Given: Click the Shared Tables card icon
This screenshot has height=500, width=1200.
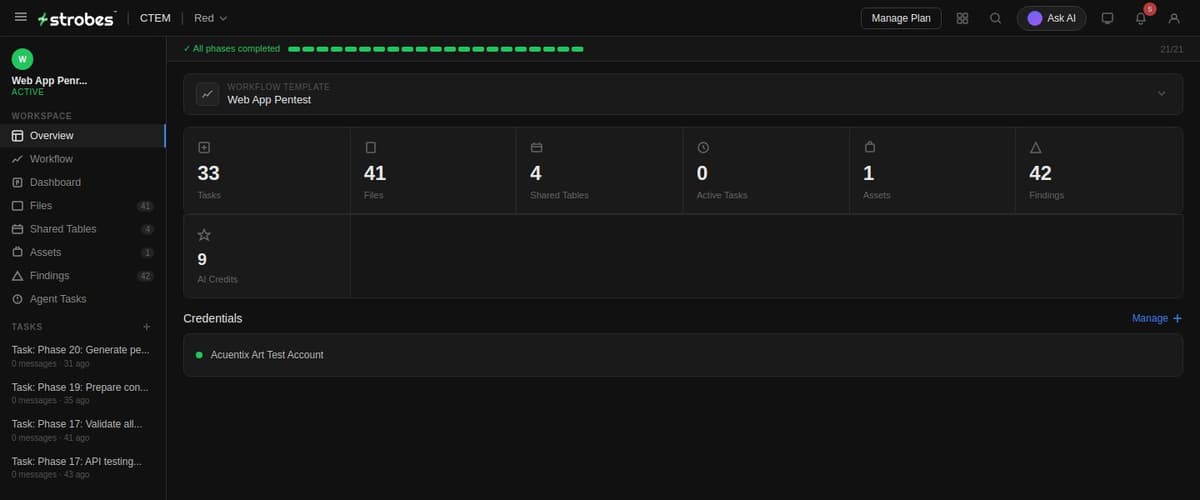Looking at the screenshot, I should pos(536,147).
